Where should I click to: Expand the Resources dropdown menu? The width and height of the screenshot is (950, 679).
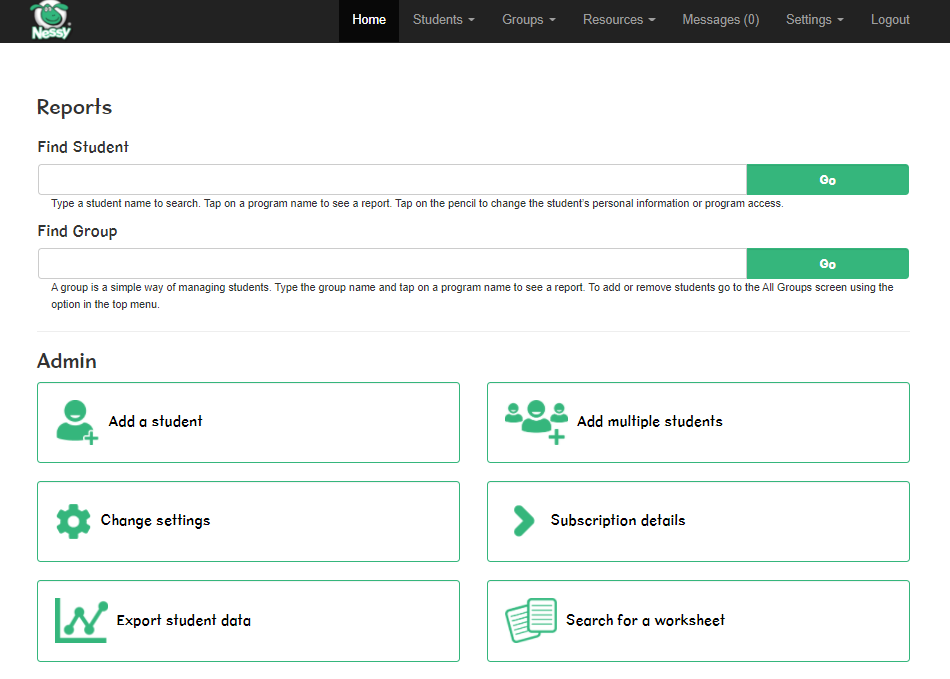coord(619,20)
